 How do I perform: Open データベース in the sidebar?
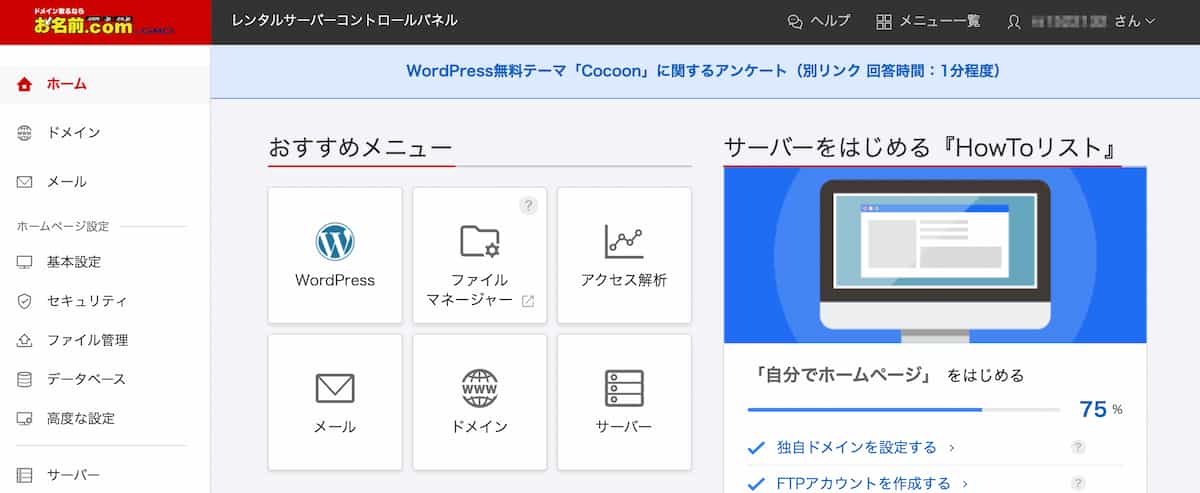pos(86,379)
